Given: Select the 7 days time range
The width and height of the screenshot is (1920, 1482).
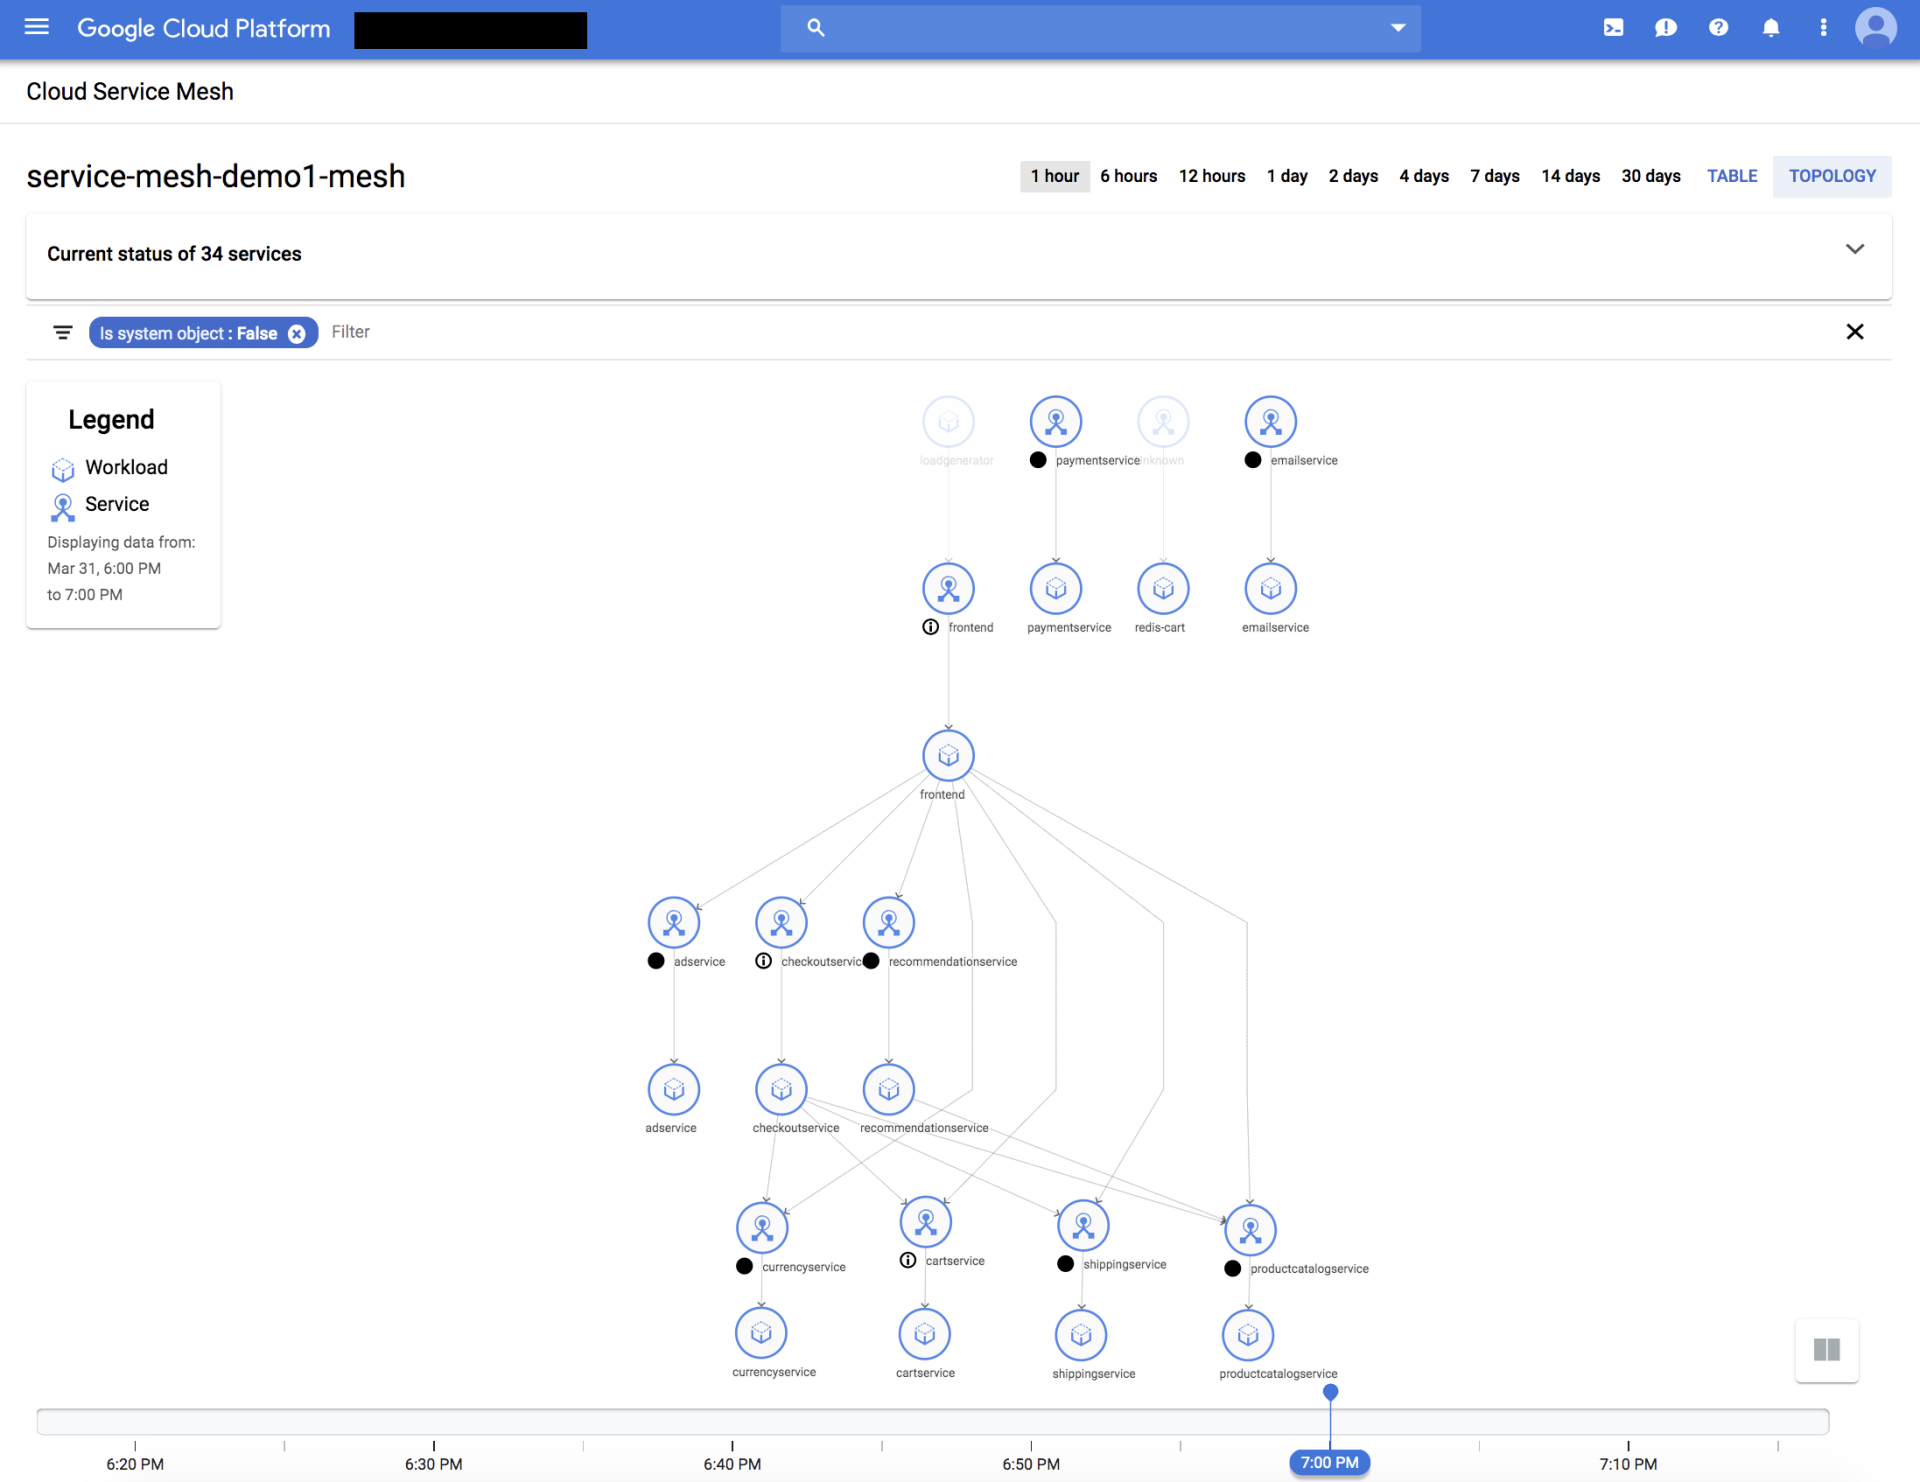Looking at the screenshot, I should [x=1495, y=176].
